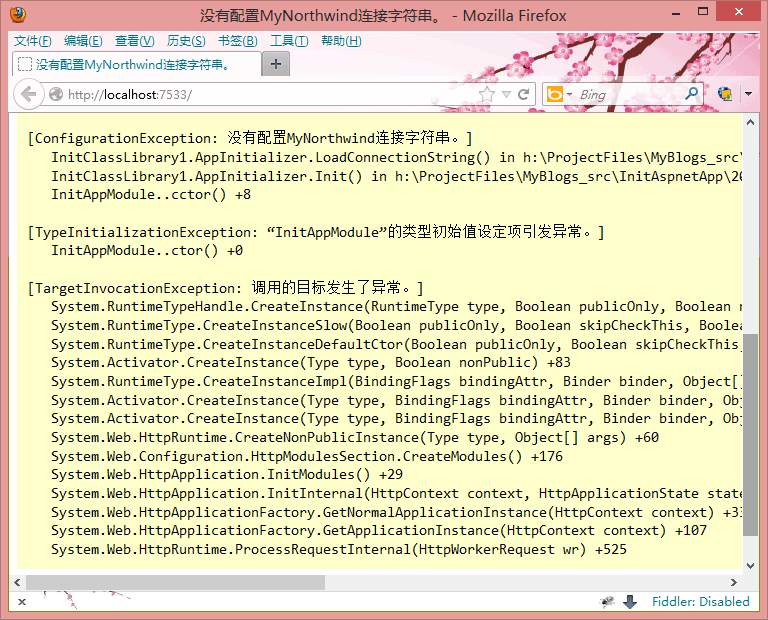Screen dimensions: 768x620
Task: Click the horizontal scrollbar left arrow
Action: (x=17, y=582)
